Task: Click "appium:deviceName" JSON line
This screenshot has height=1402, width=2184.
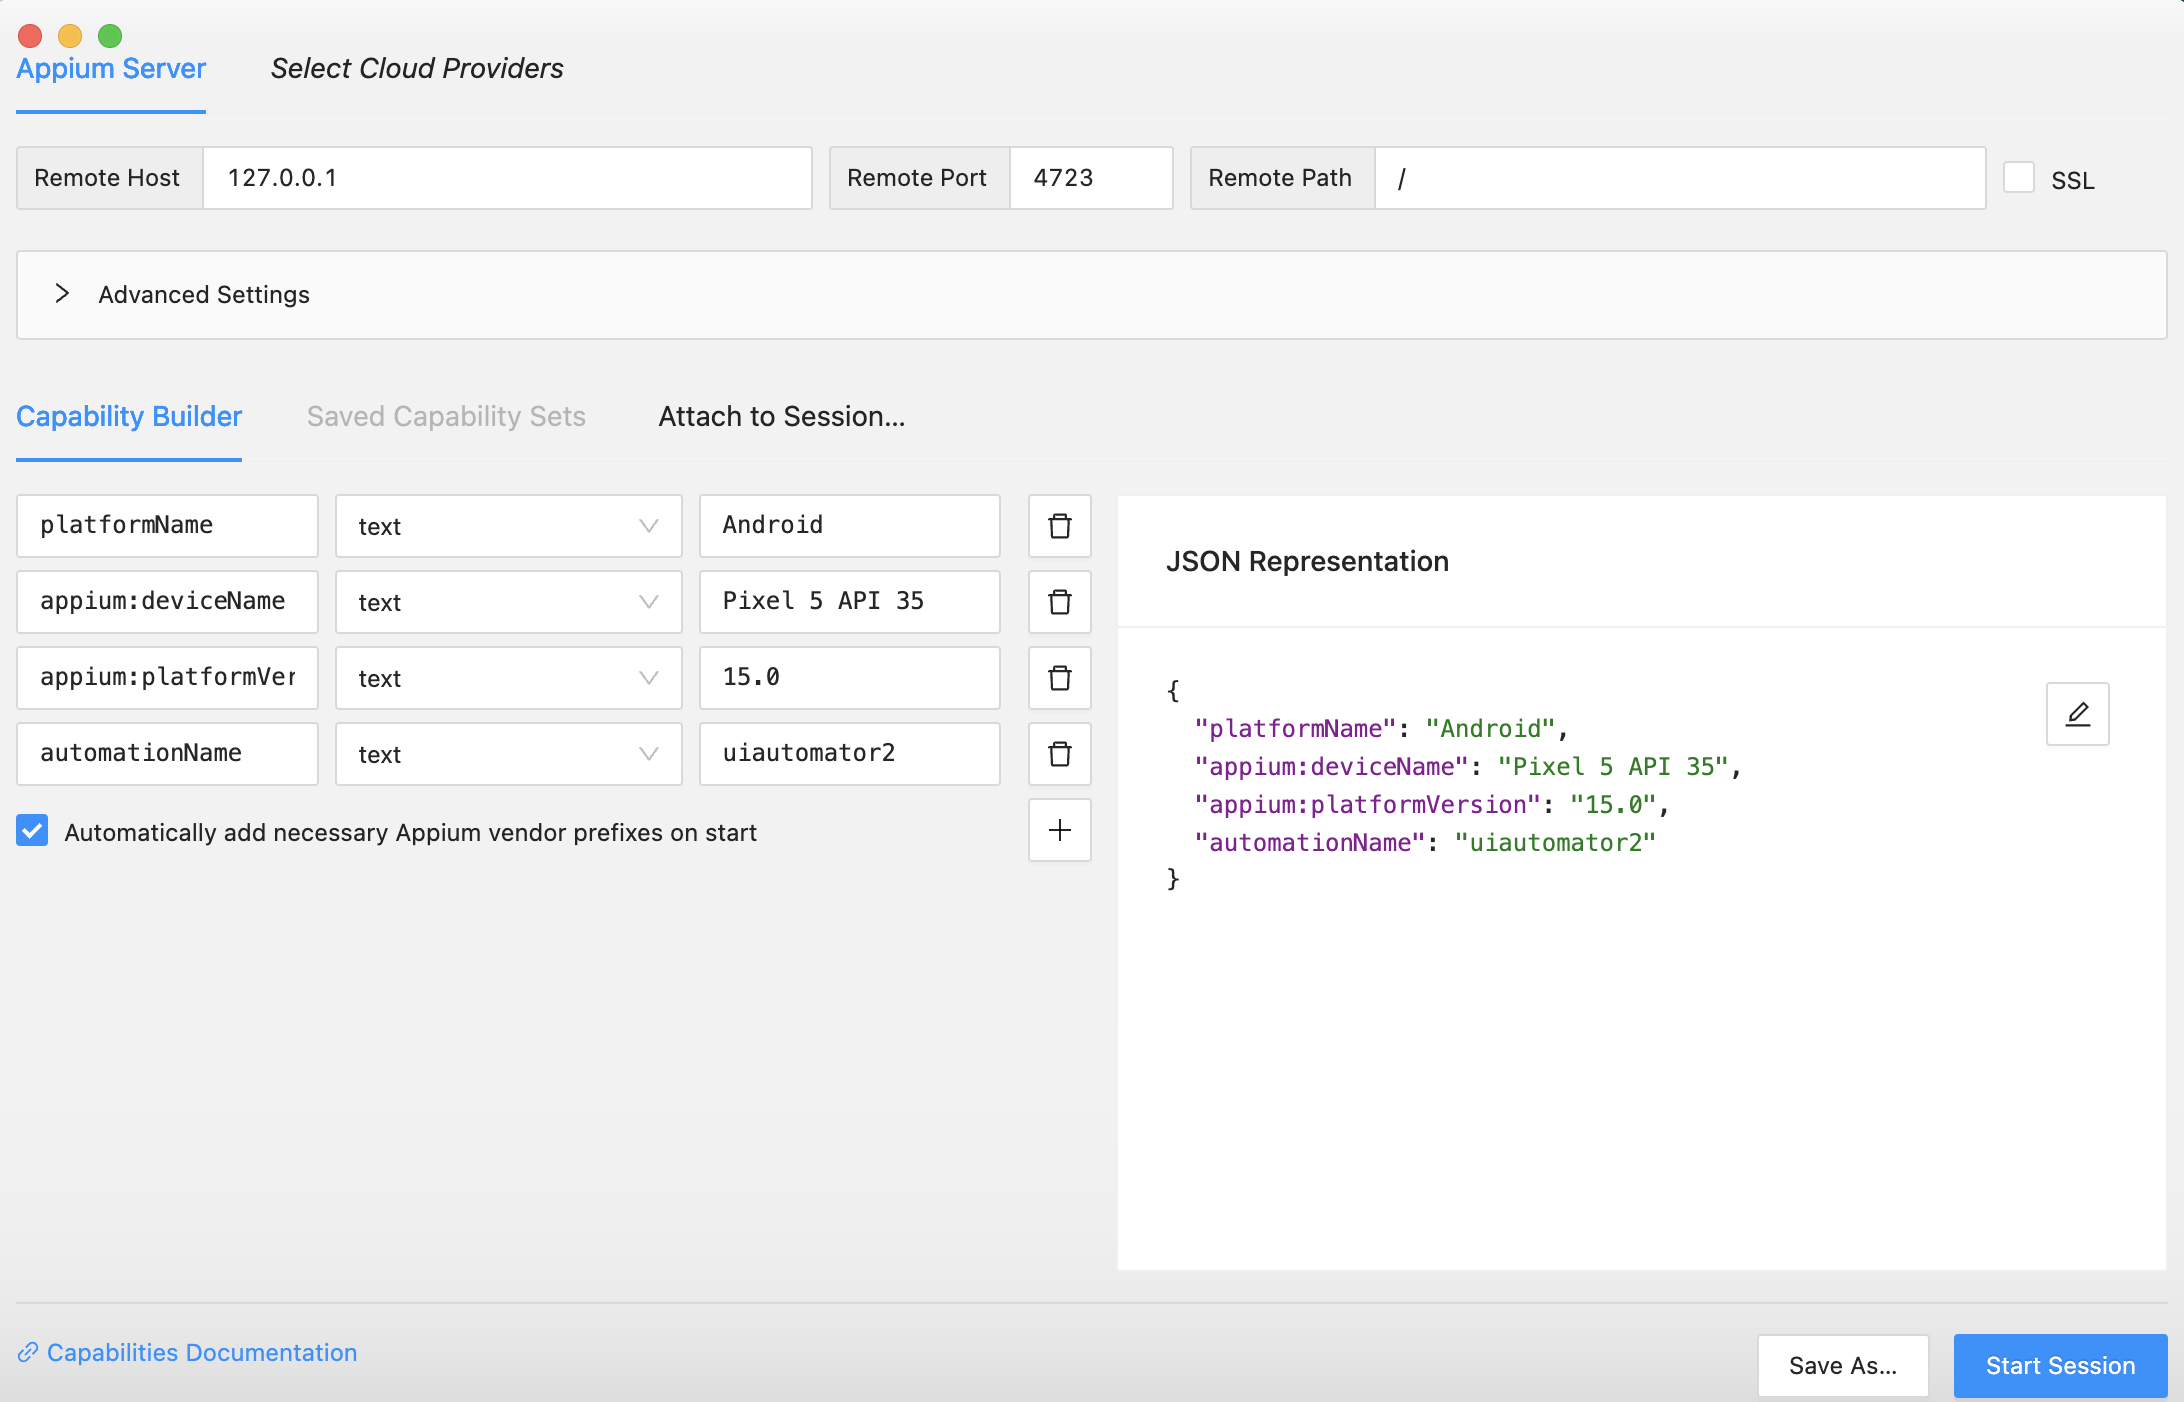Action: [x=1468, y=767]
